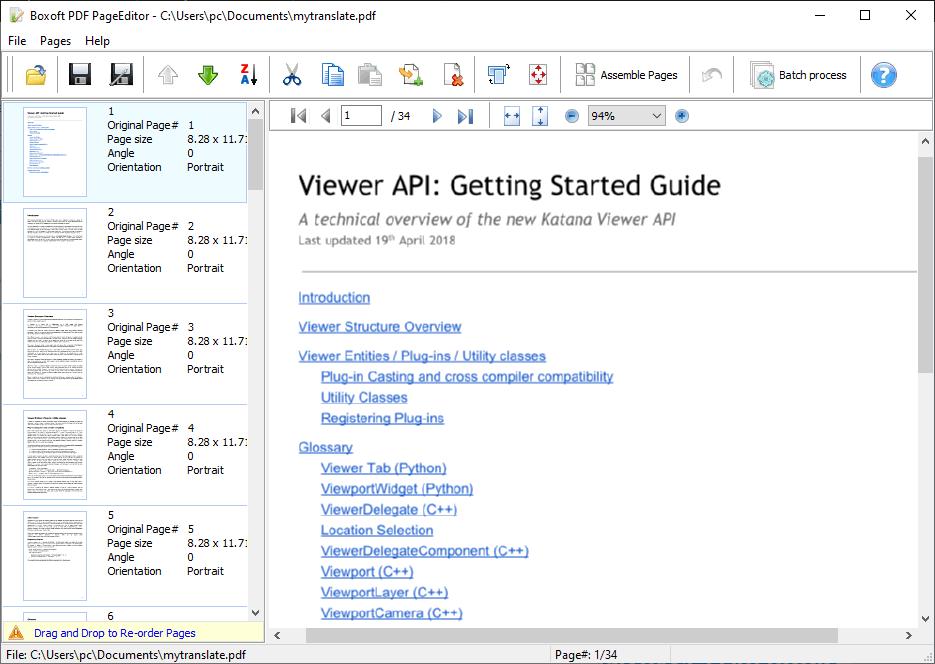Open the File menu
The image size is (935, 664).
(17, 41)
